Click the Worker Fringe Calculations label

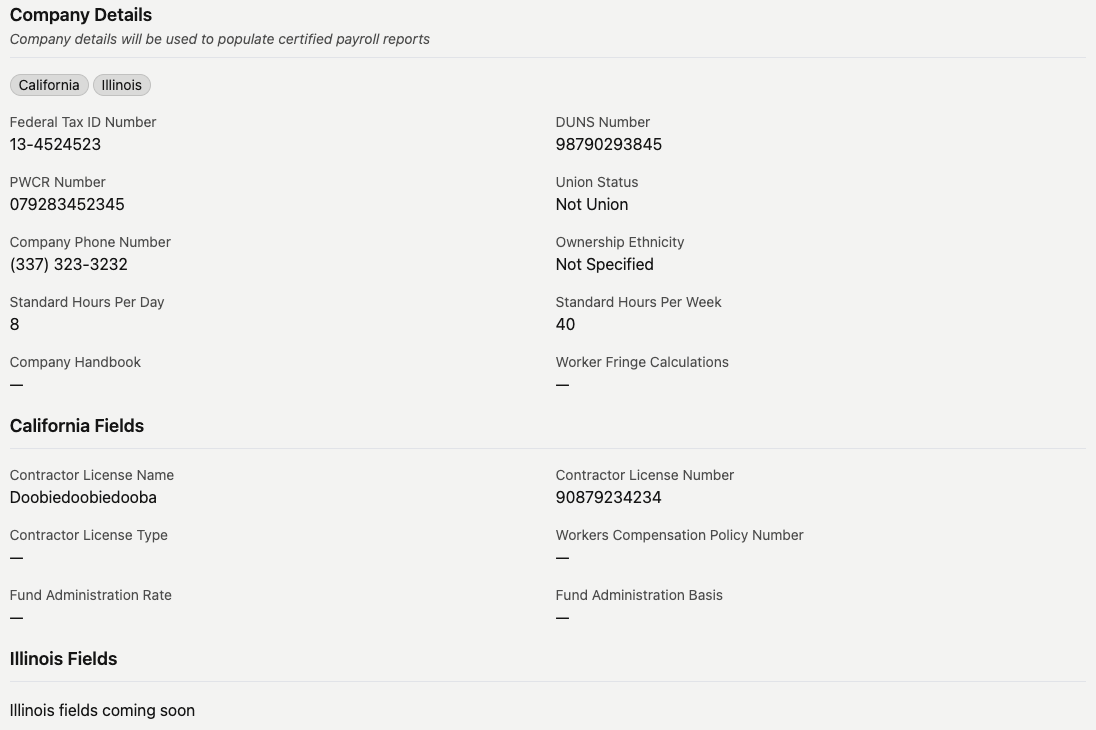click(x=641, y=362)
